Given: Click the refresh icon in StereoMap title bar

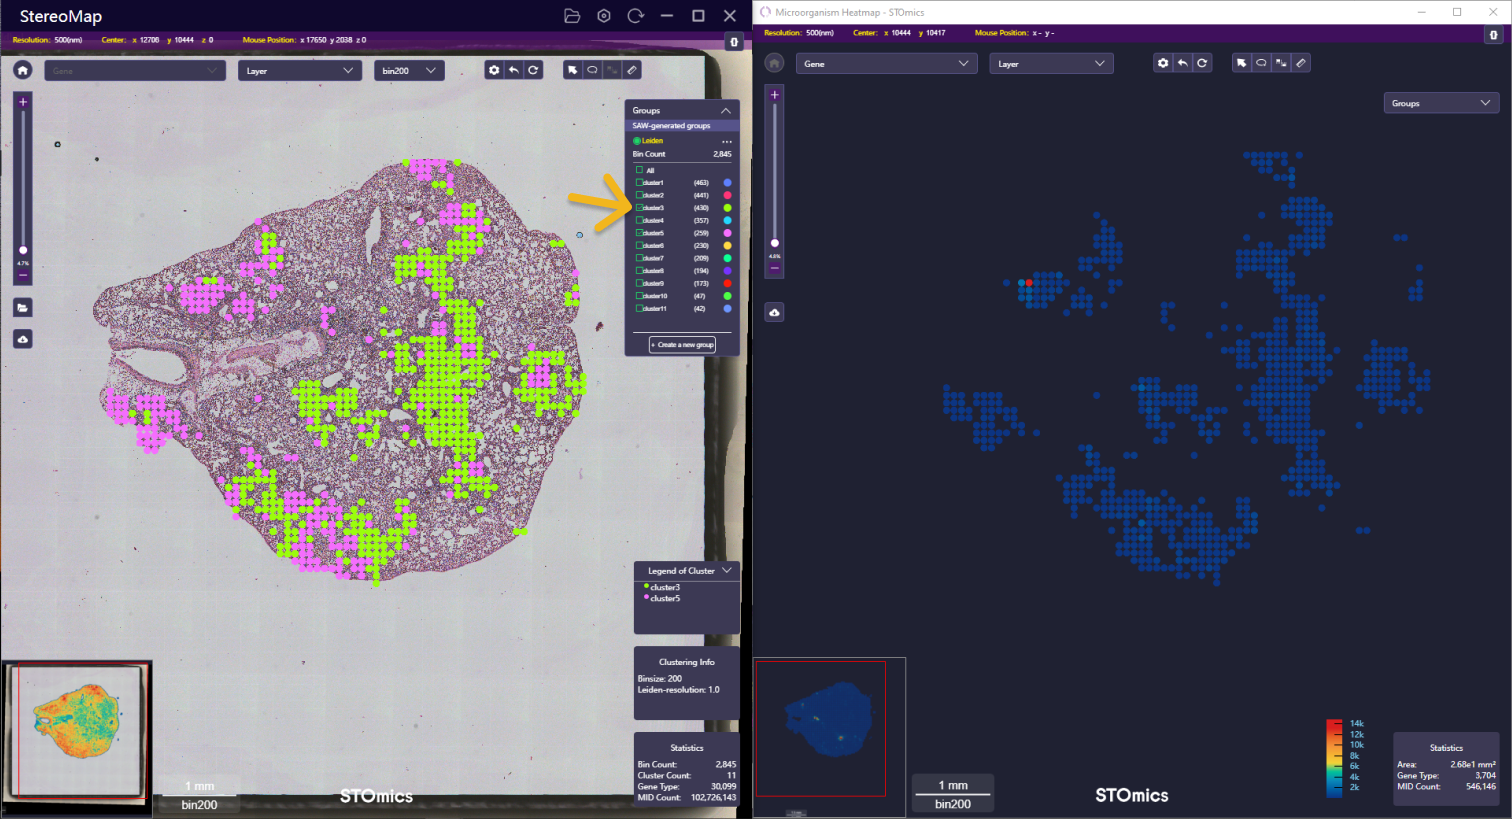Looking at the screenshot, I should (x=635, y=16).
